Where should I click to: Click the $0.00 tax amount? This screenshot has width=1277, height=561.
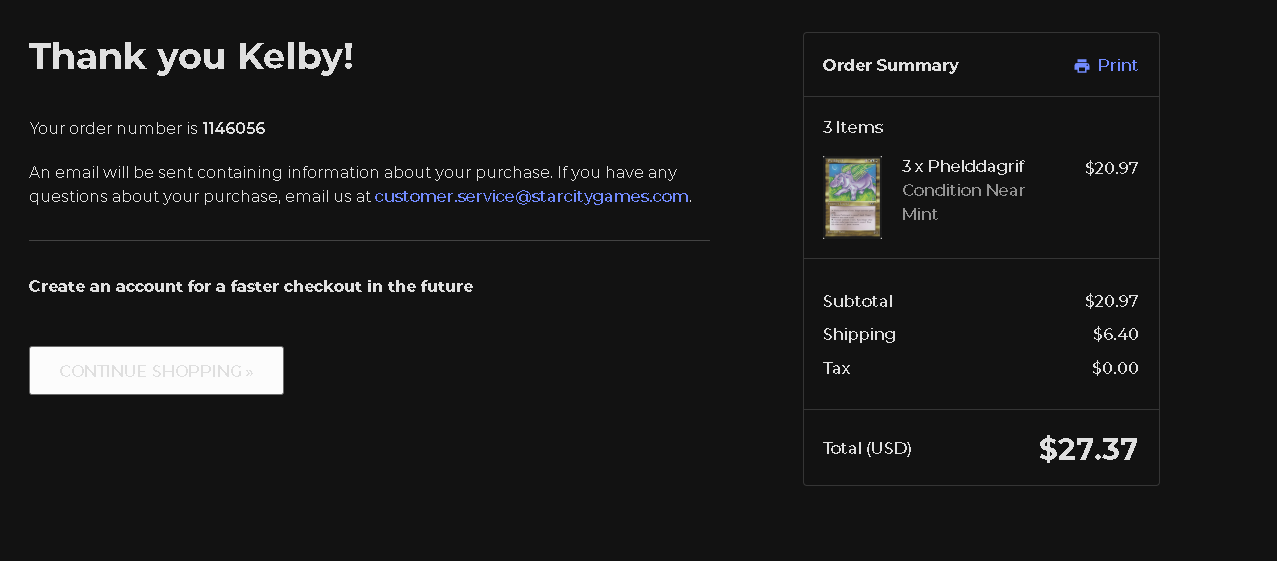(x=1115, y=368)
